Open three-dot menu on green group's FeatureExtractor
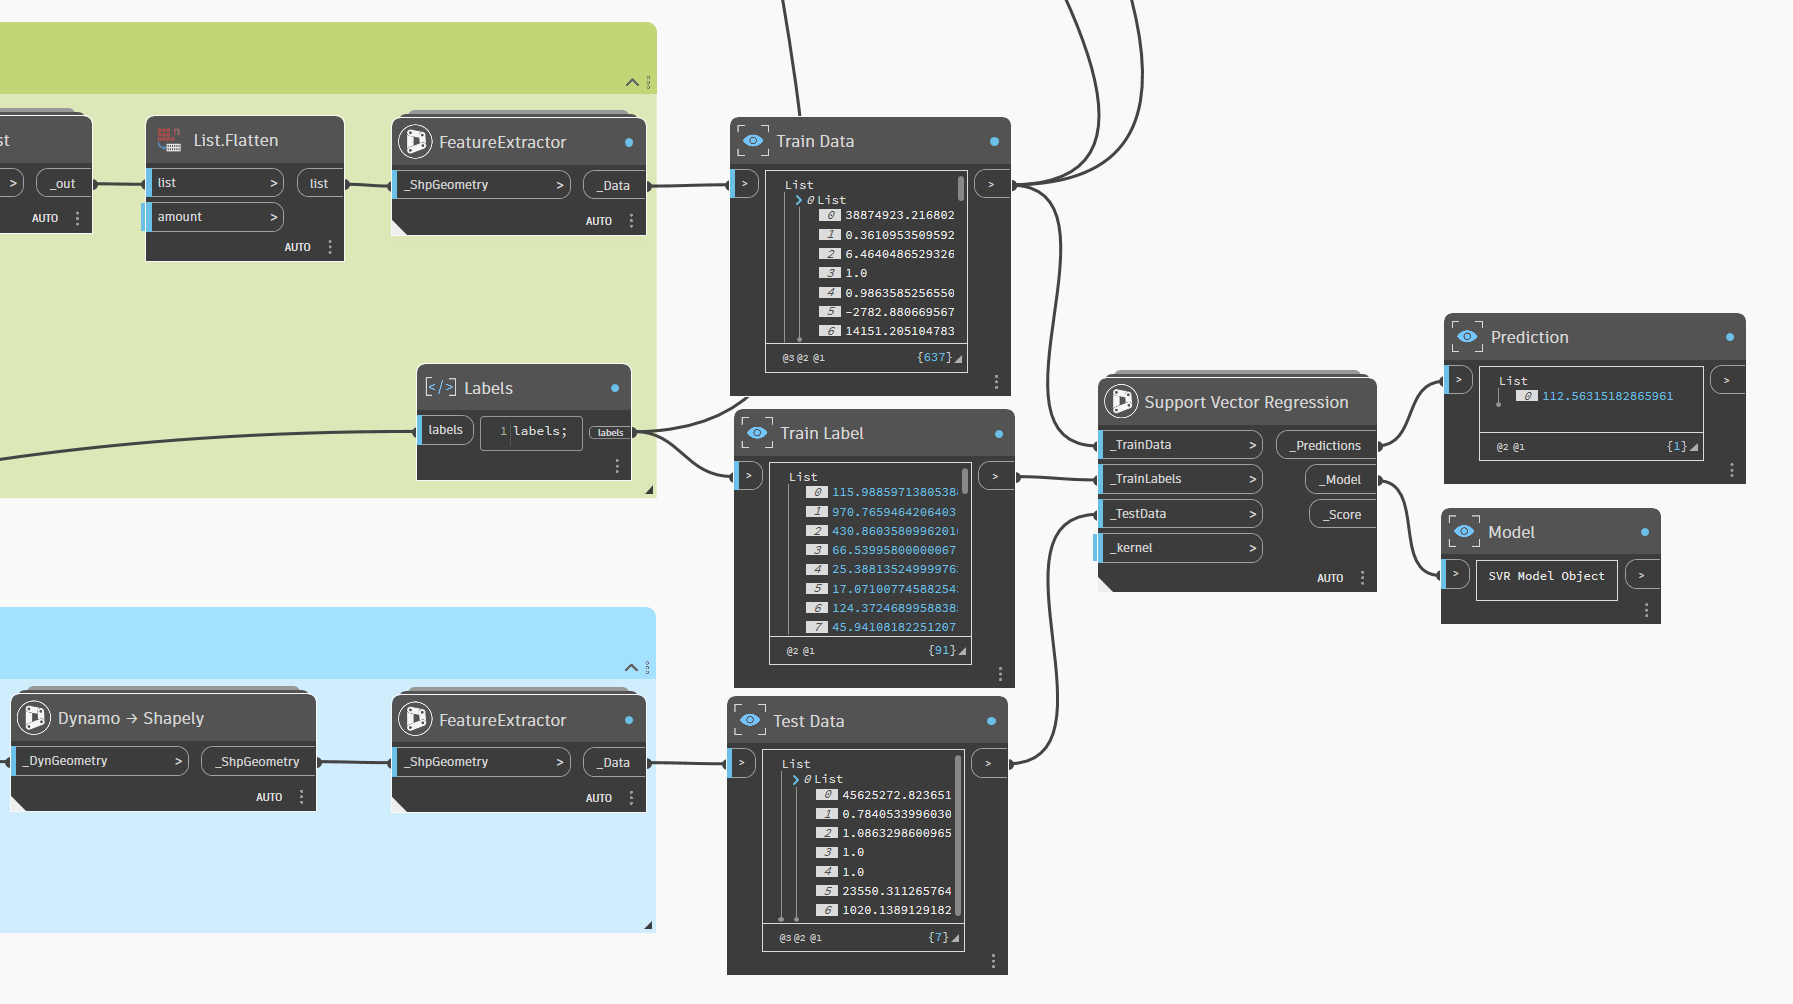The width and height of the screenshot is (1793, 1004). pos(631,221)
